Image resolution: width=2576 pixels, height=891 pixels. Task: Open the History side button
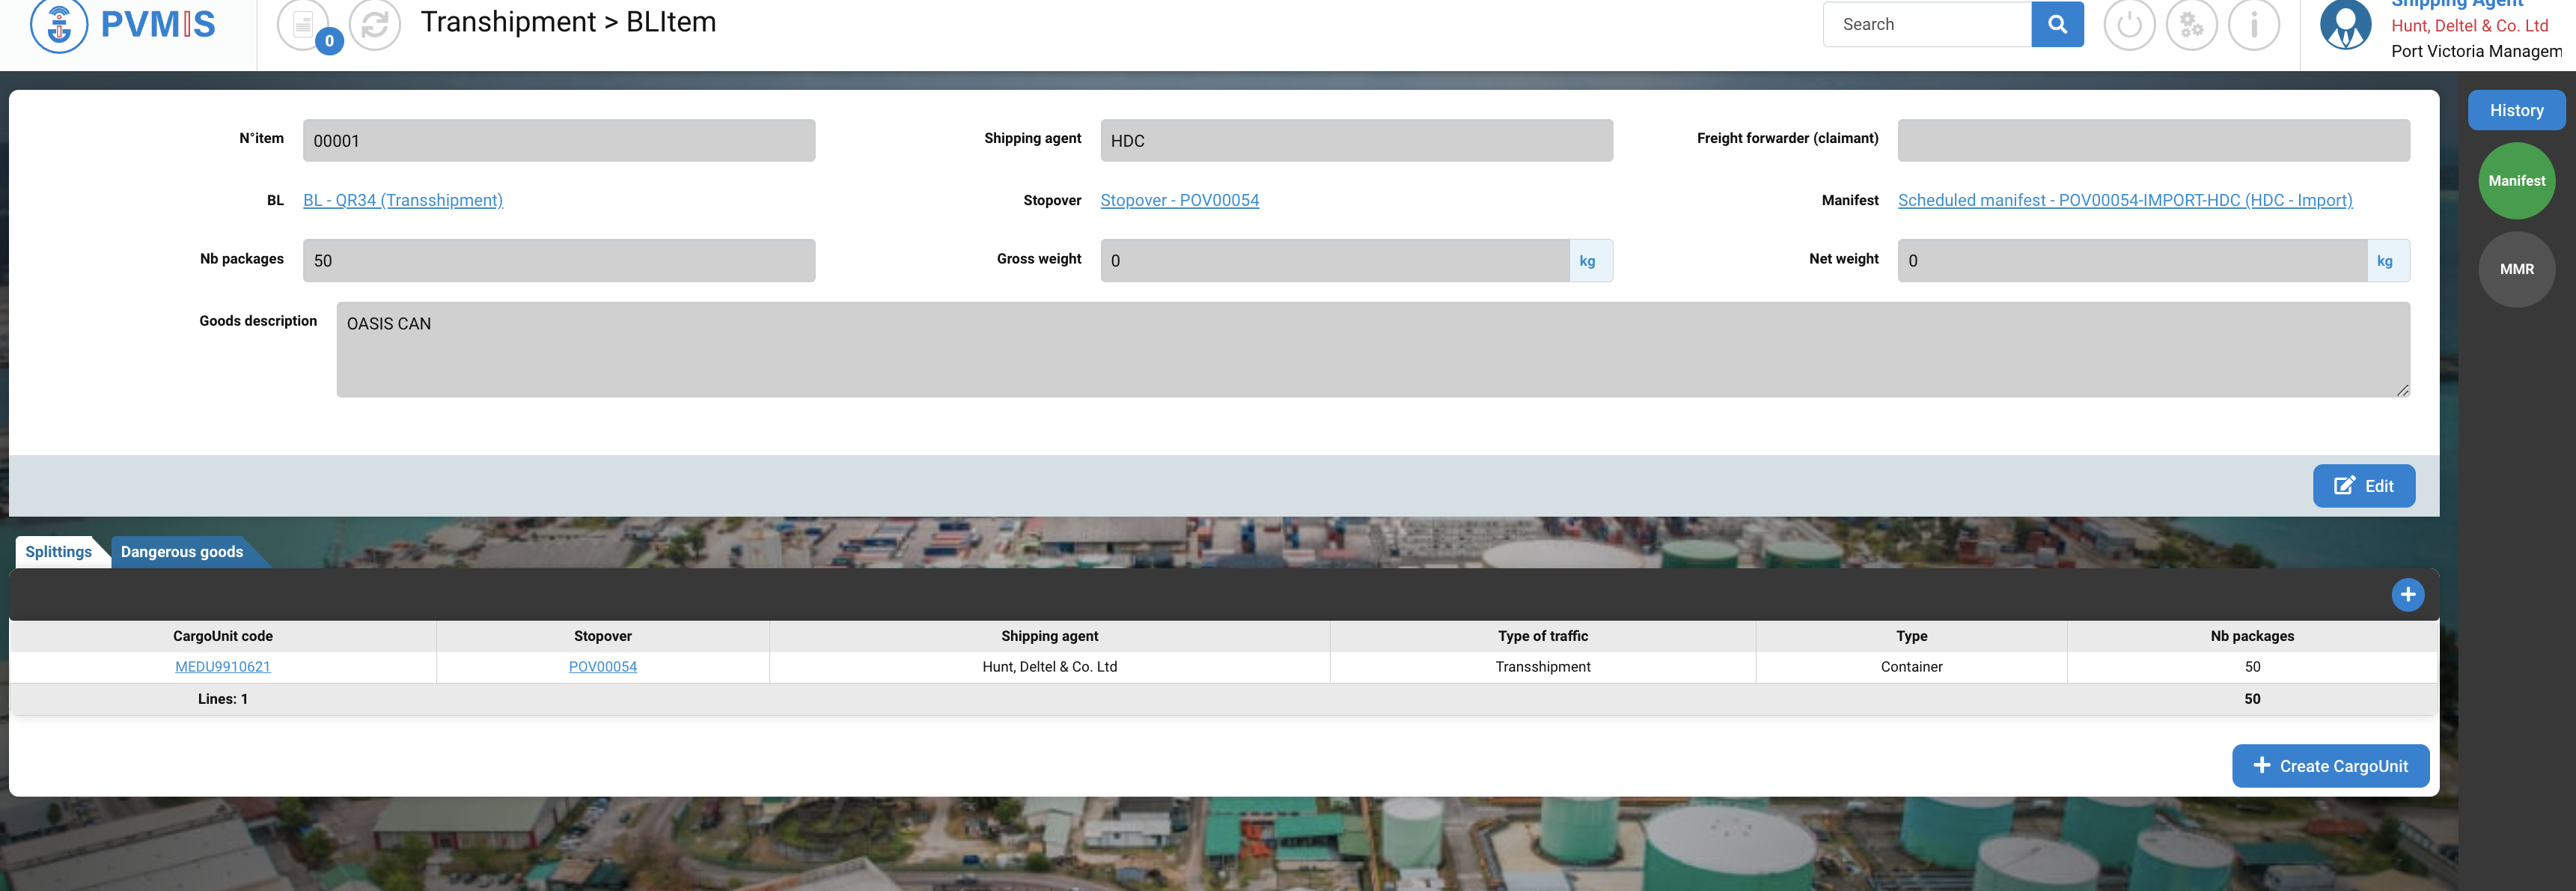[x=2516, y=110]
